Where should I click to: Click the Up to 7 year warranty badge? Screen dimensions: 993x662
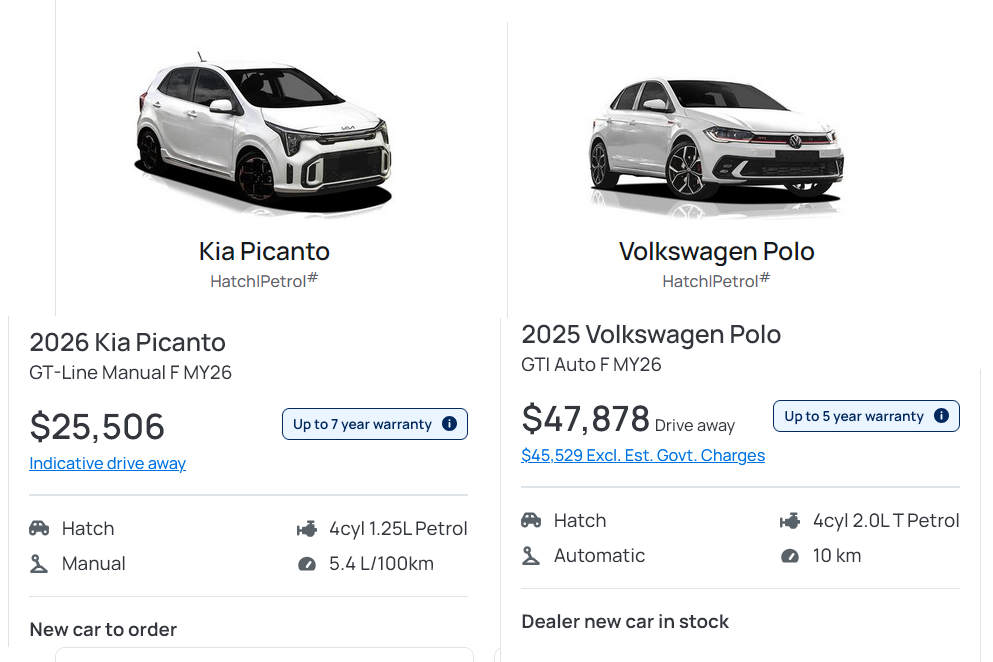(362, 424)
